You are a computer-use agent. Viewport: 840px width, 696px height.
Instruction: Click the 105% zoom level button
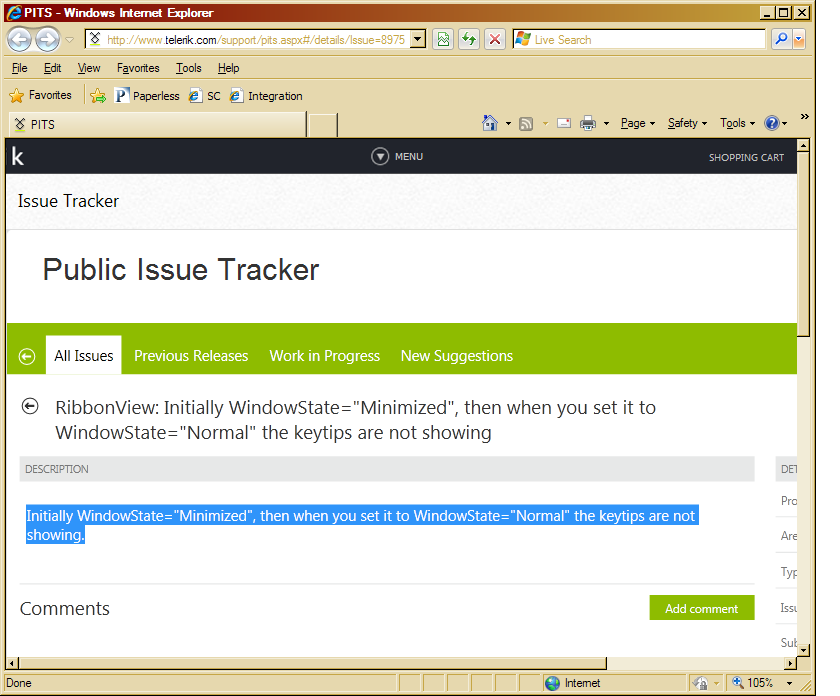click(x=753, y=683)
